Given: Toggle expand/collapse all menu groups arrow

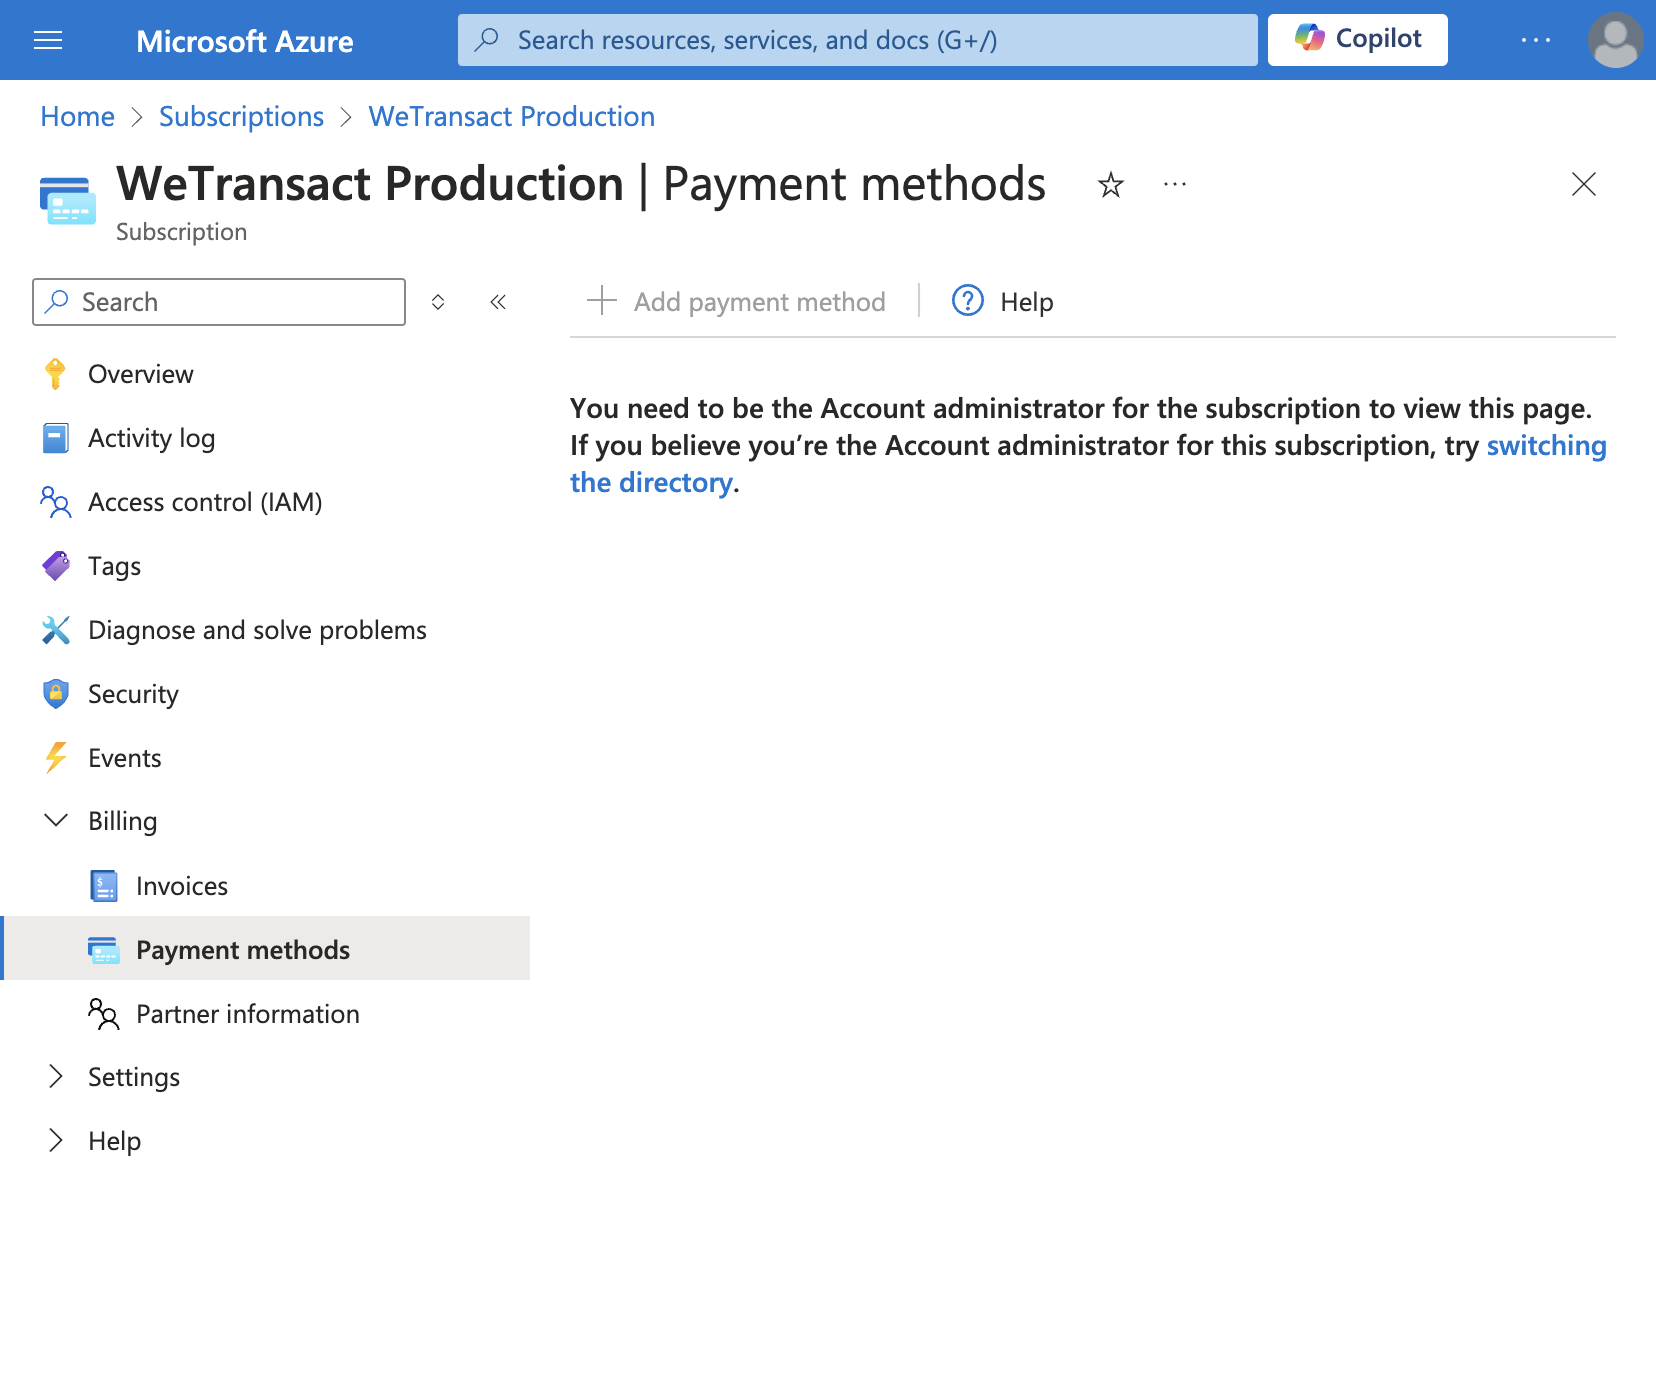Looking at the screenshot, I should pos(438,302).
